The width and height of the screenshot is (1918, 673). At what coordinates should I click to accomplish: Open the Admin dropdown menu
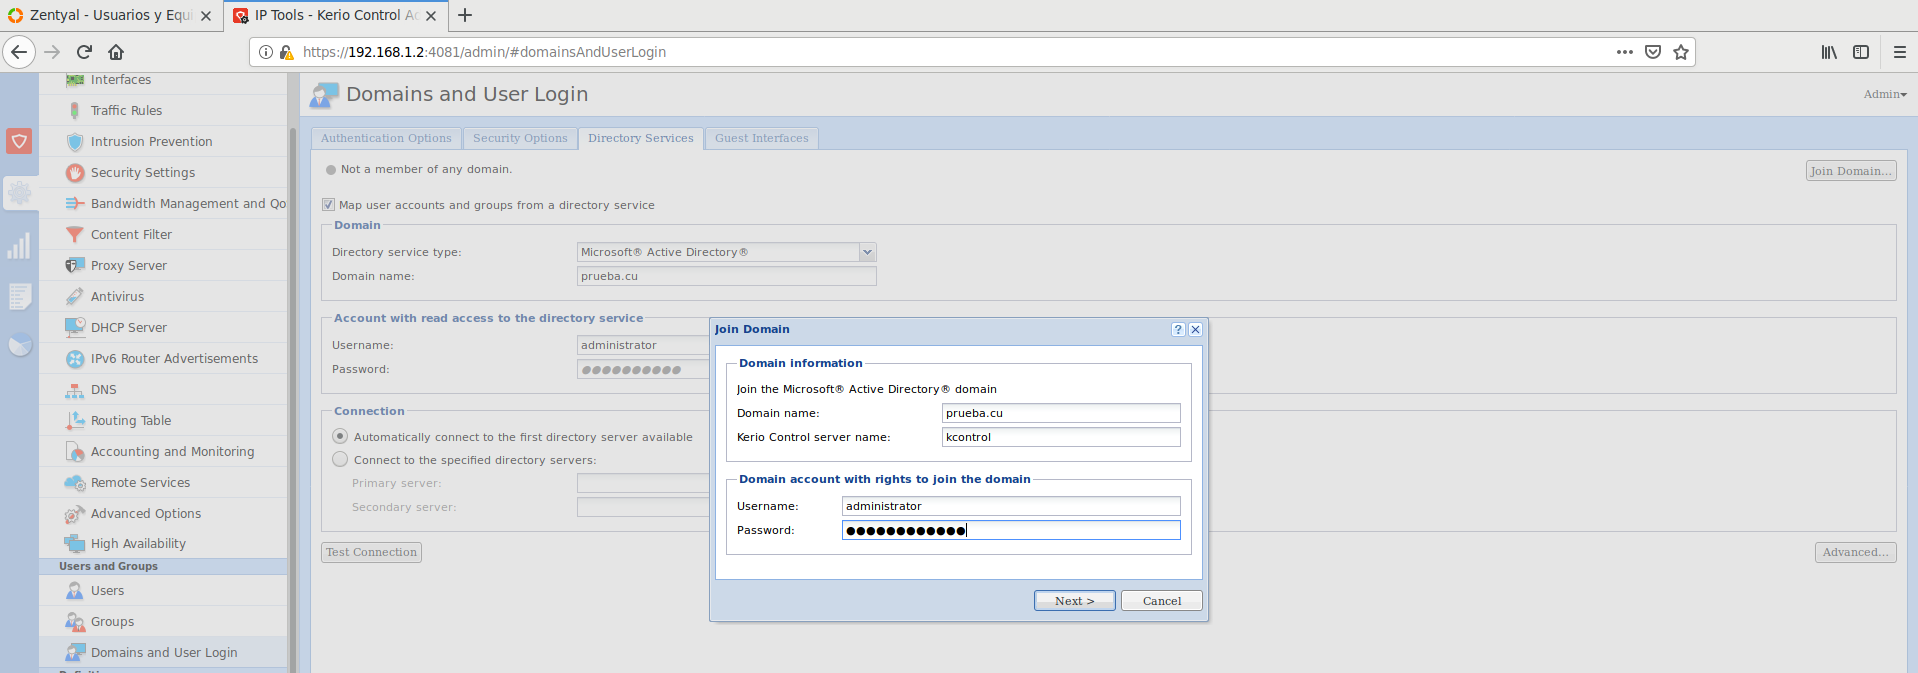(x=1885, y=94)
